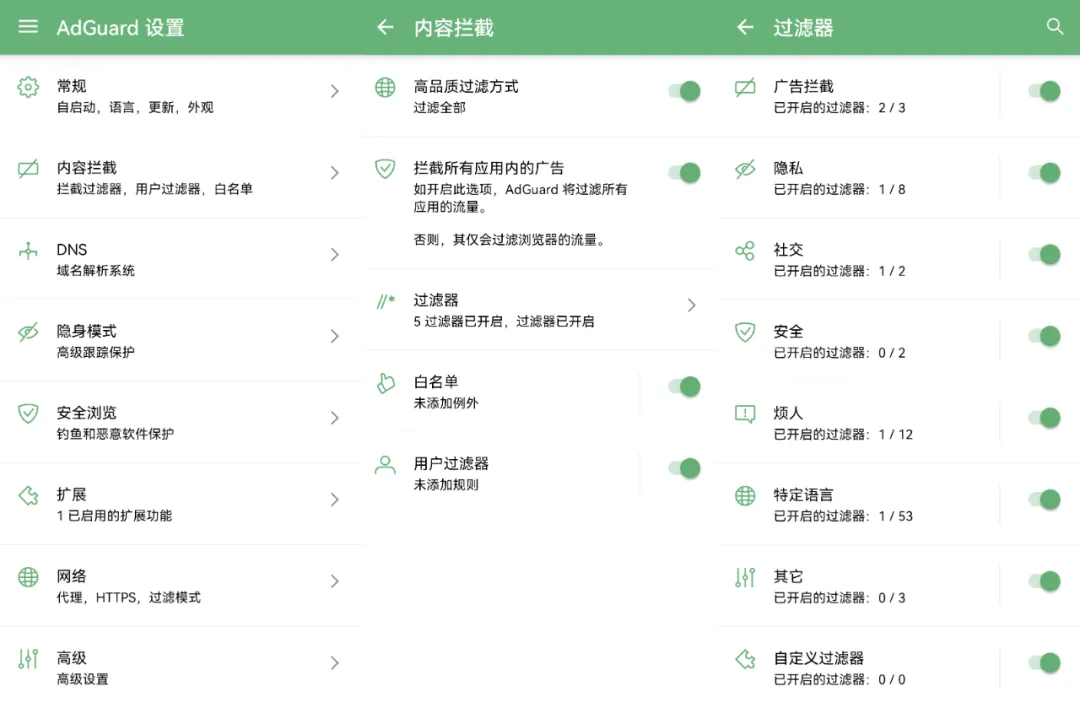Toggle the 白名单 switch

click(684, 386)
